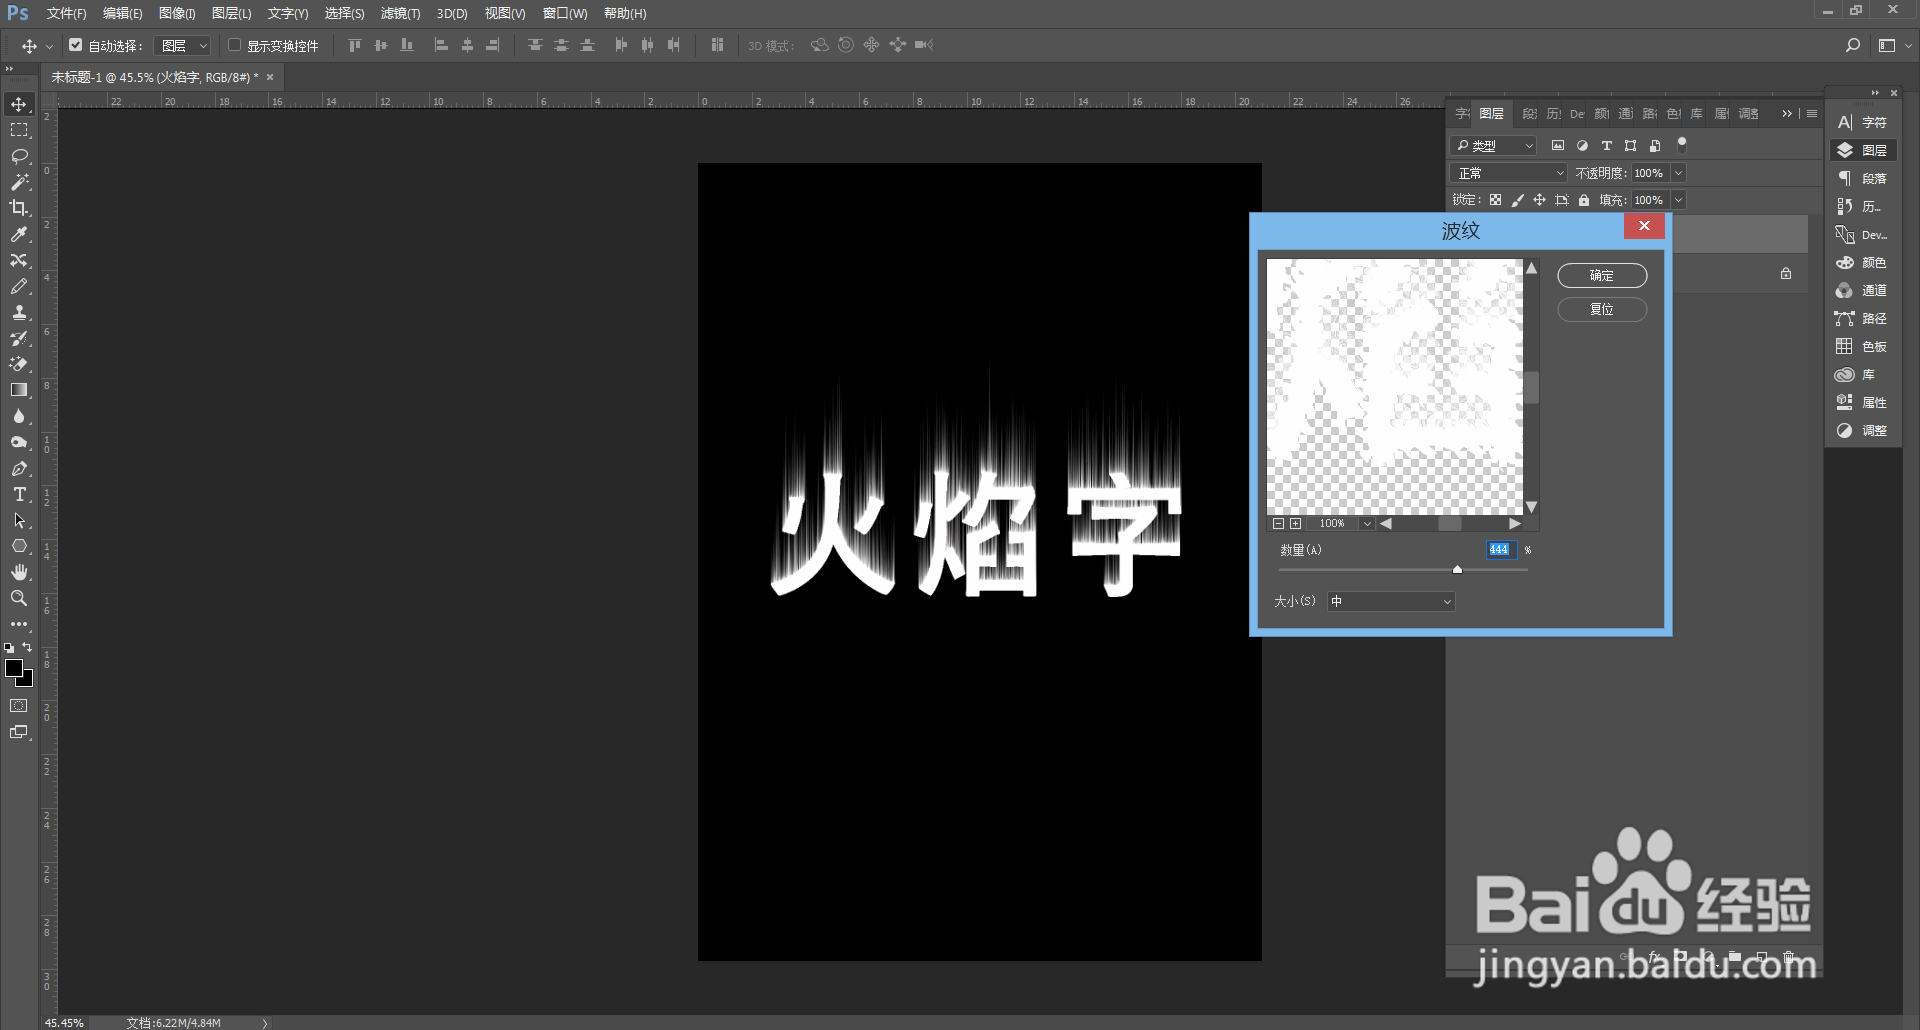Screen dimensions: 1920x1030
Task: Select the Eyedropper tool
Action: [x=18, y=234]
